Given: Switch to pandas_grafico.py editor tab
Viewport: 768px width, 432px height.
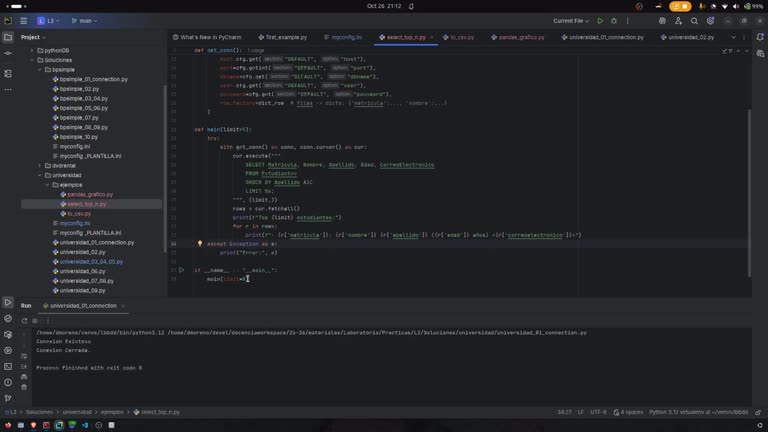Looking at the screenshot, I should 518,37.
